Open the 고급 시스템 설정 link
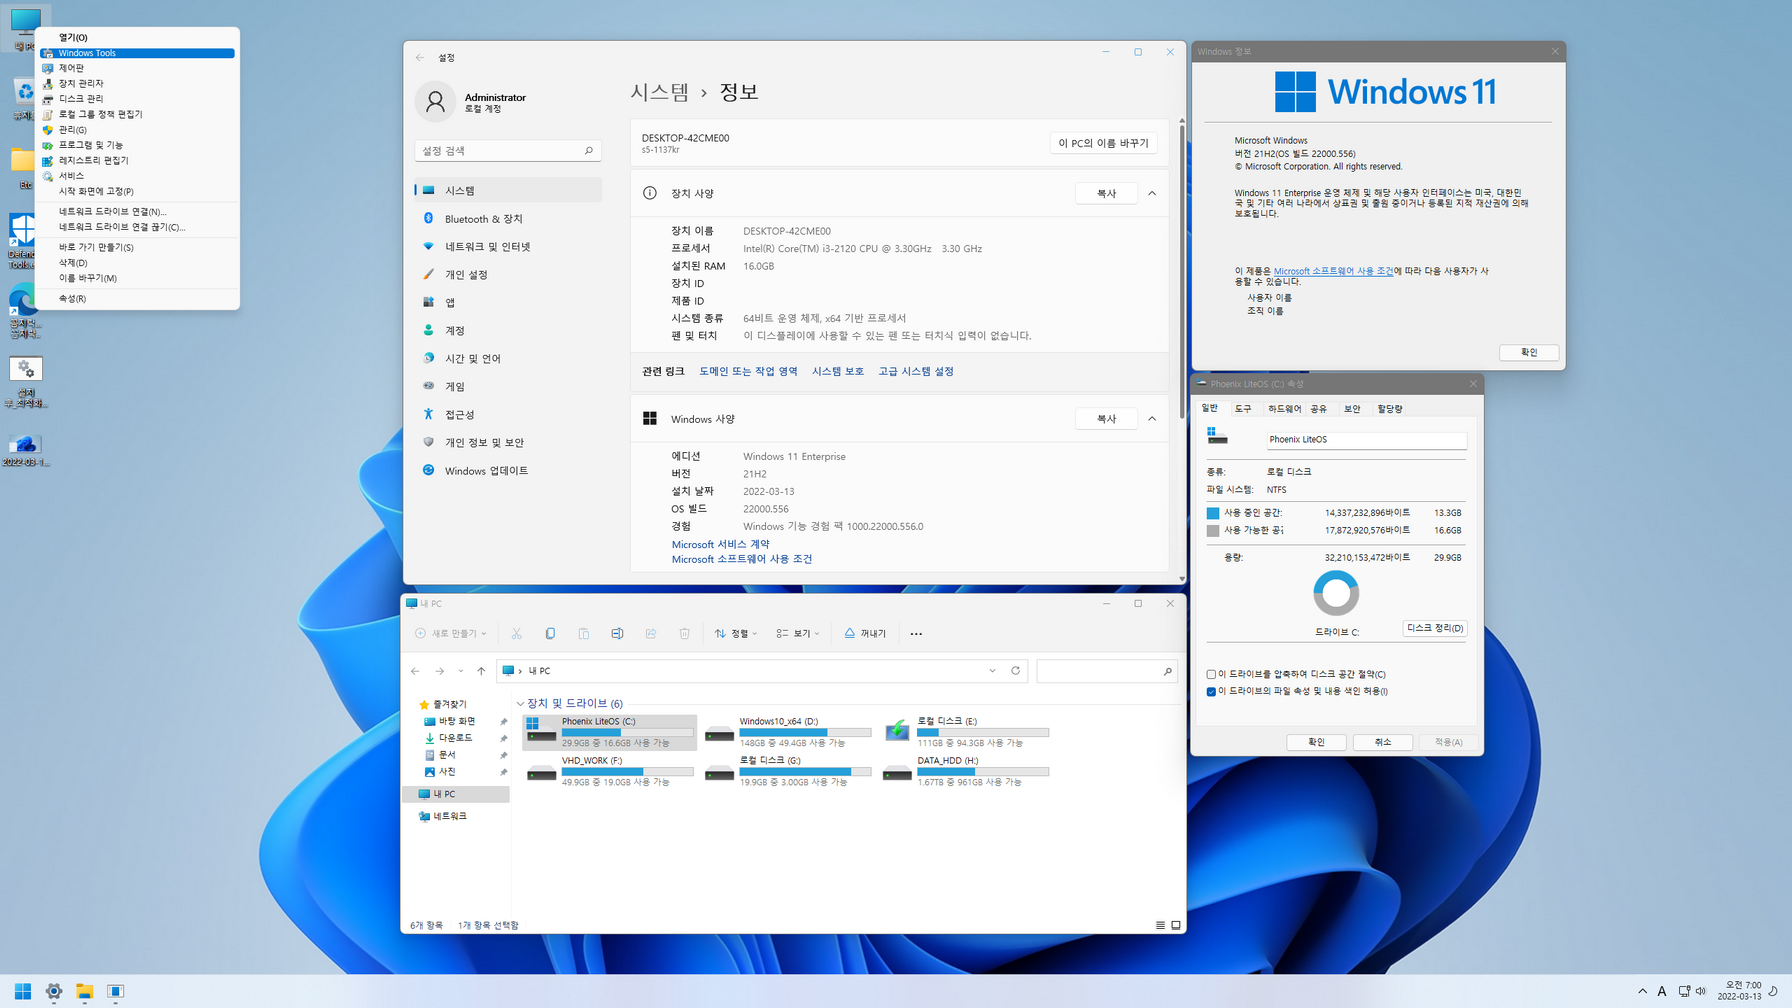The image size is (1792, 1008). [915, 371]
